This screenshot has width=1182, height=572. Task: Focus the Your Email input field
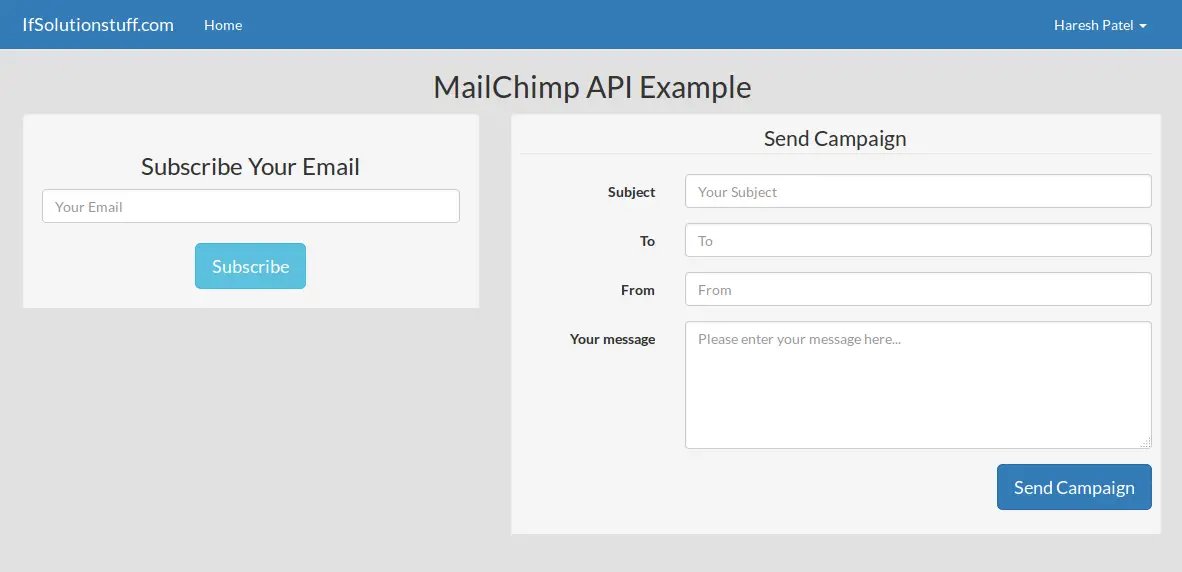(250, 207)
